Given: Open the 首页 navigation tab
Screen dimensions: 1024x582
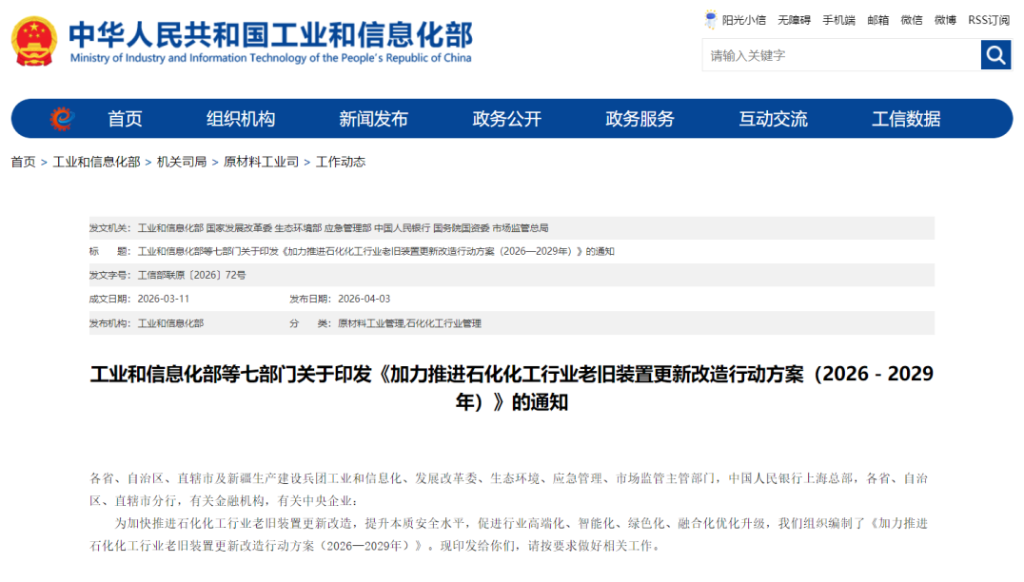Looking at the screenshot, I should pyautogui.click(x=125, y=119).
